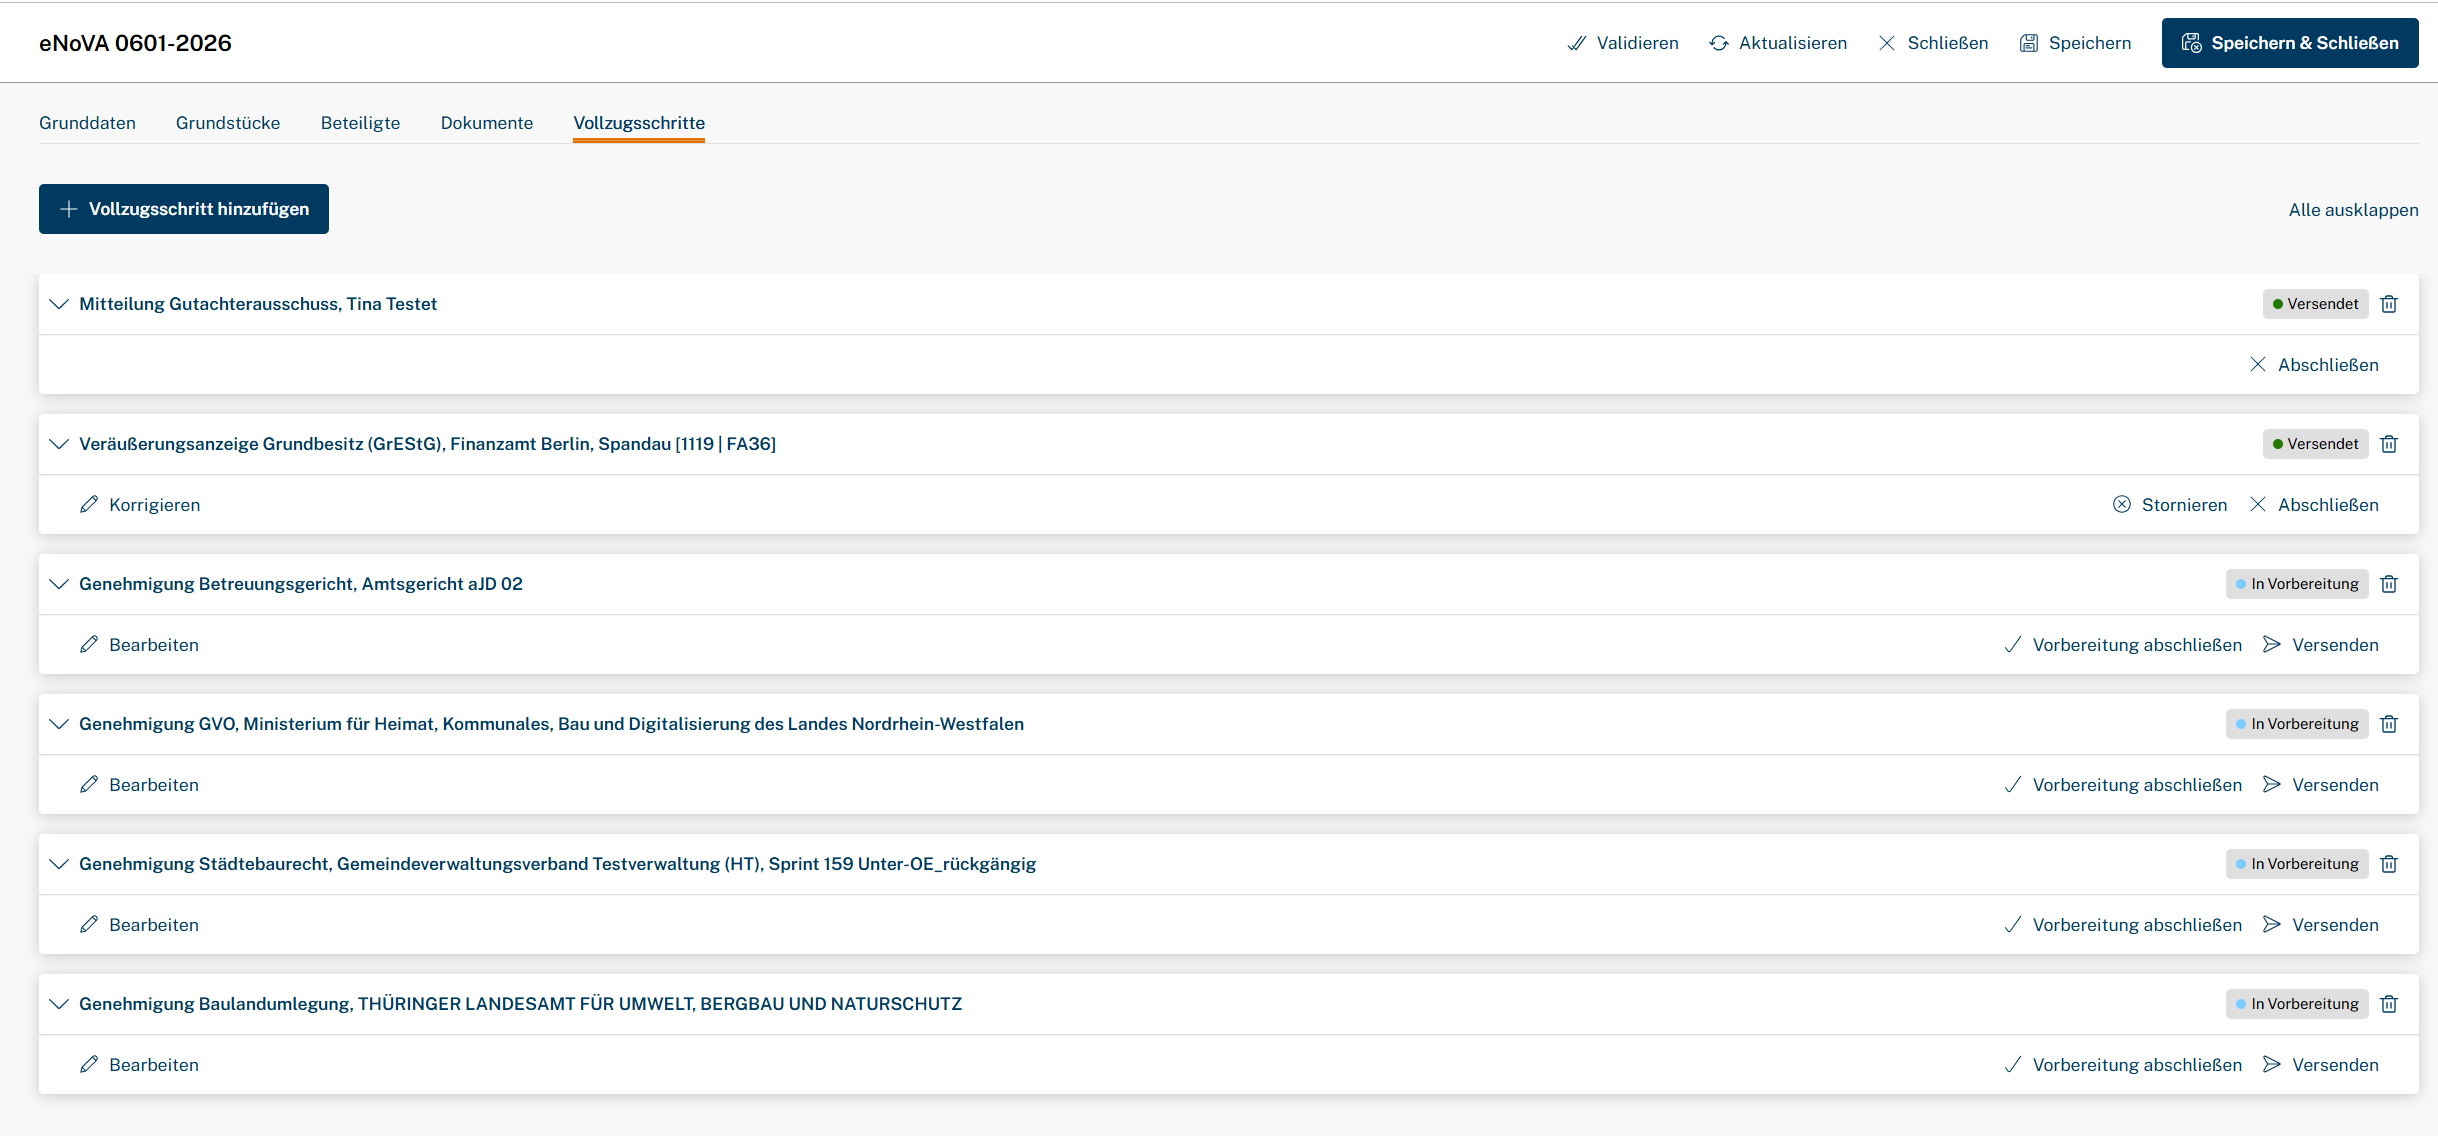This screenshot has height=1136, width=2438.
Task: Switch to the Grundstücke tab
Action: click(x=228, y=123)
